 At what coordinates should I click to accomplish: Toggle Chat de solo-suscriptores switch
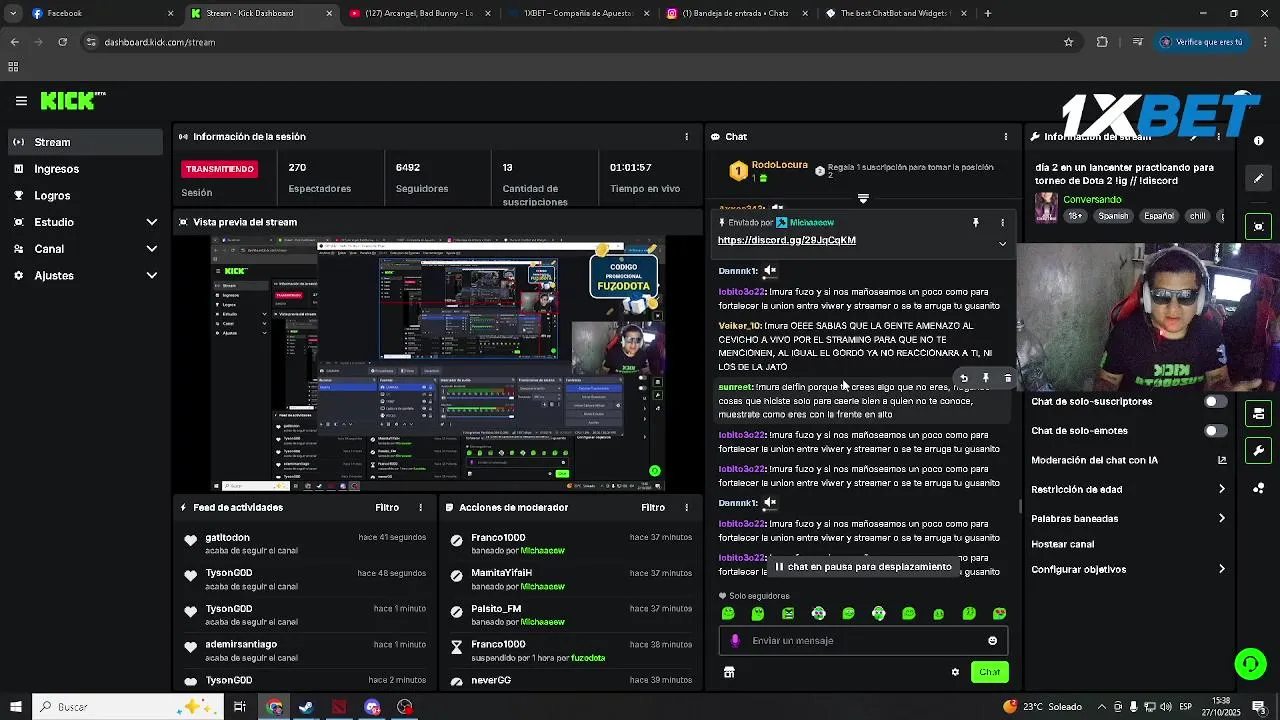1215,402
